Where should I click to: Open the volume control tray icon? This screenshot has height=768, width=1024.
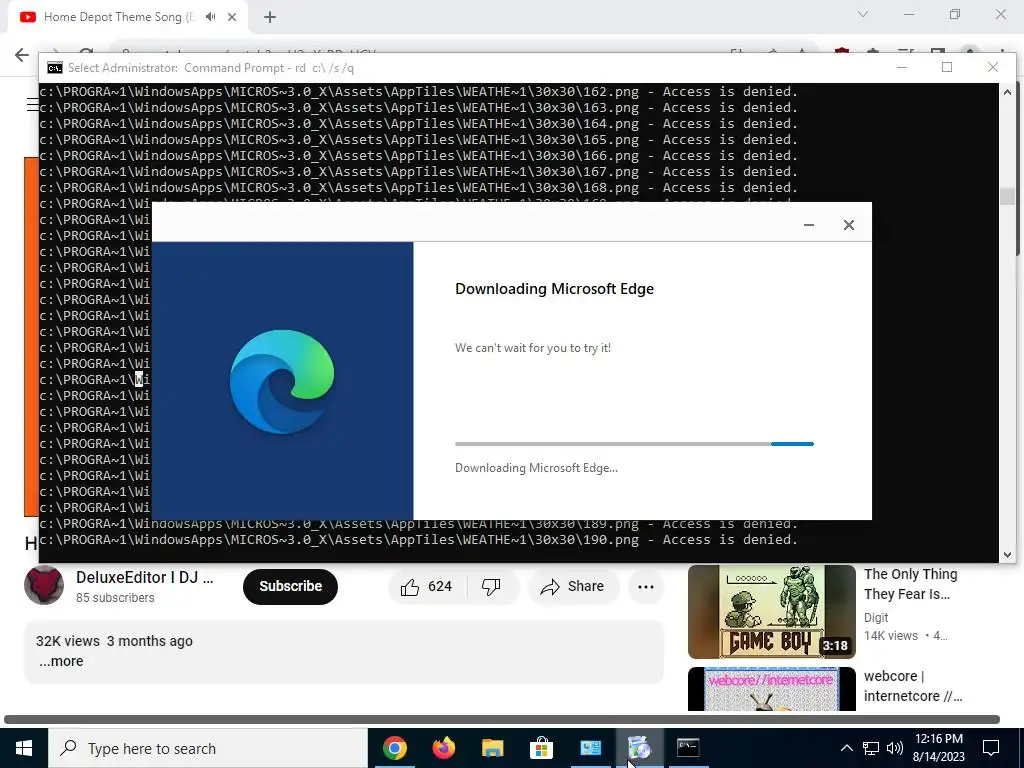895,748
